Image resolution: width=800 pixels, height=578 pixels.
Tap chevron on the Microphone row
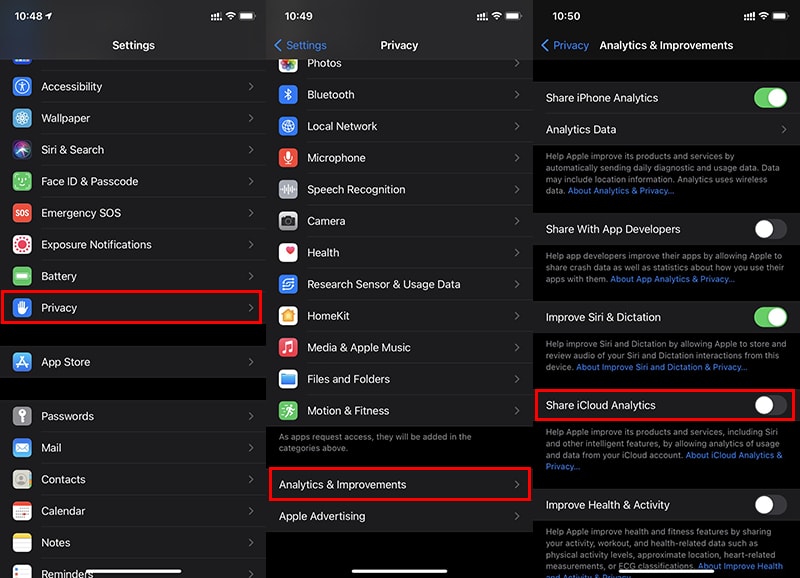point(517,158)
